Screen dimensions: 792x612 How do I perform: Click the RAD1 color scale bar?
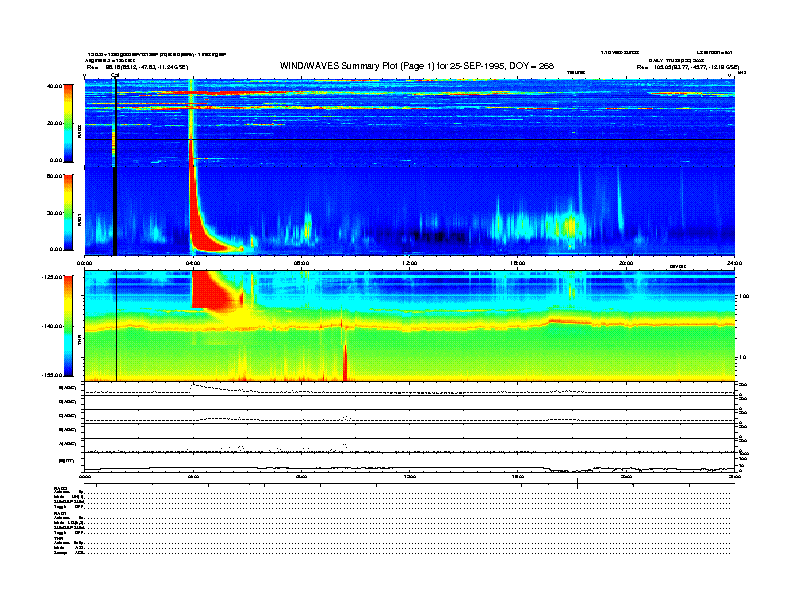[68, 212]
